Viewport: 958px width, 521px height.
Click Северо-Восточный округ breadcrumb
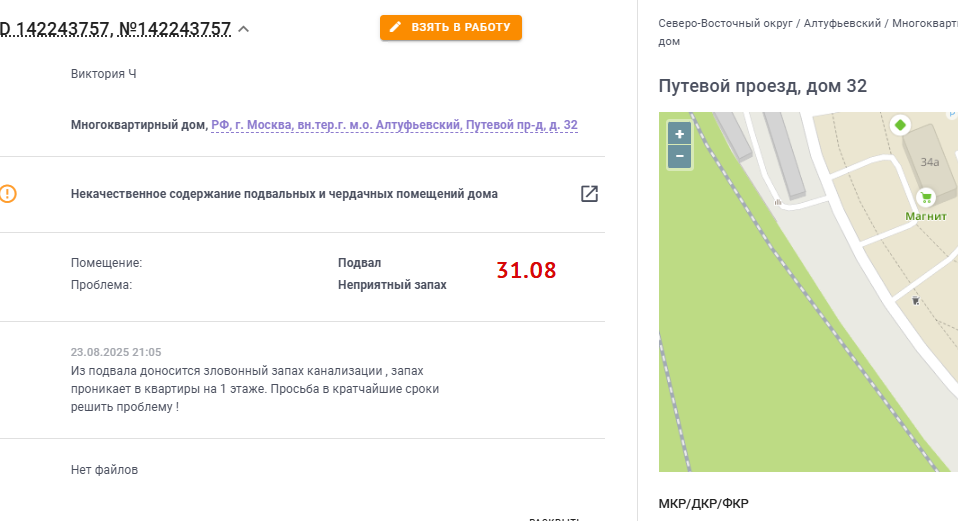725,23
